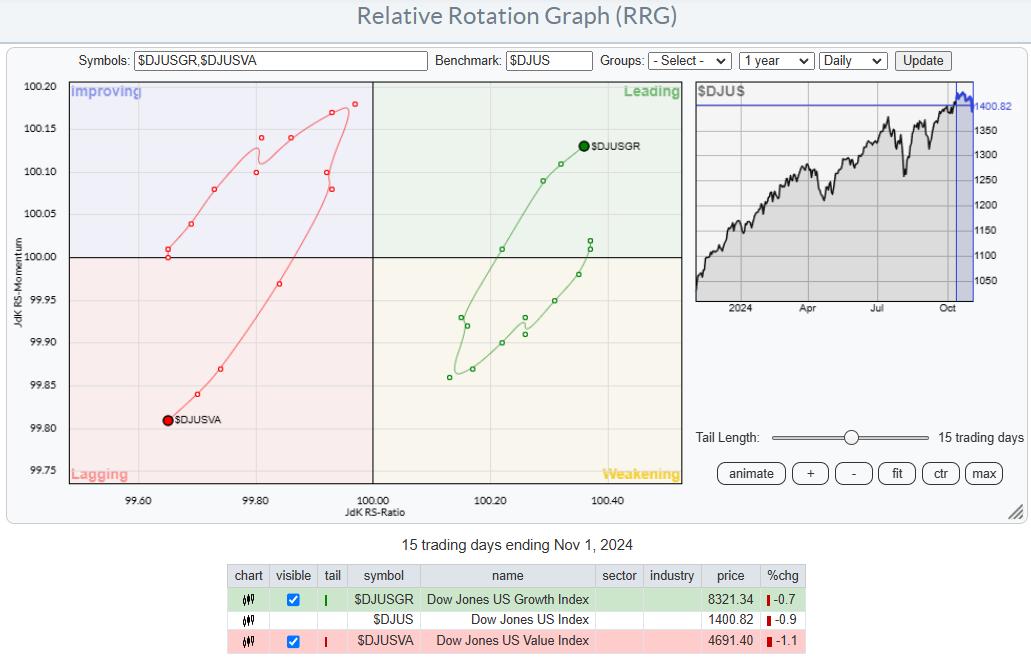Viewport: 1031px width, 660px height.
Task: Expand the 1 year period dropdown
Action: [x=776, y=61]
